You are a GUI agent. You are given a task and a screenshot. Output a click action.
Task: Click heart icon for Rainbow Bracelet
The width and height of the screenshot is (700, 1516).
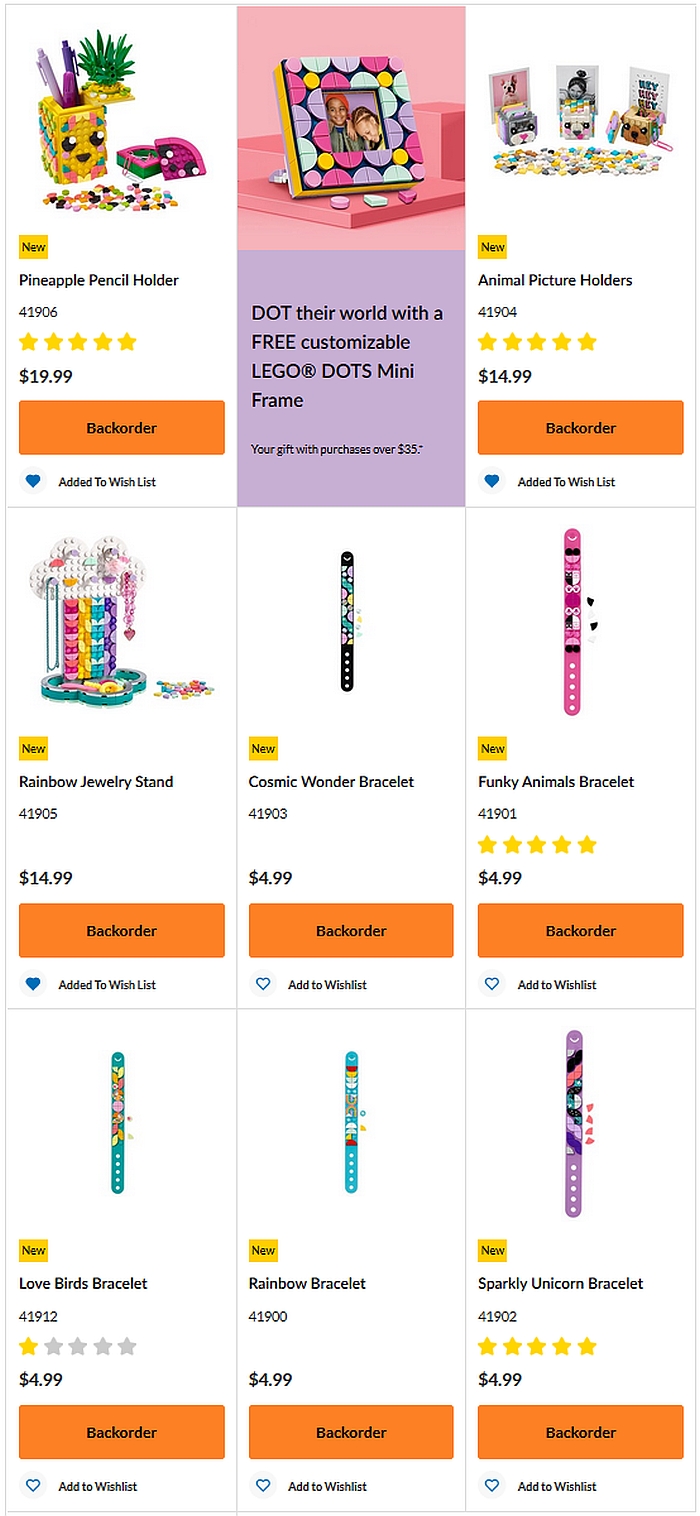point(263,1486)
